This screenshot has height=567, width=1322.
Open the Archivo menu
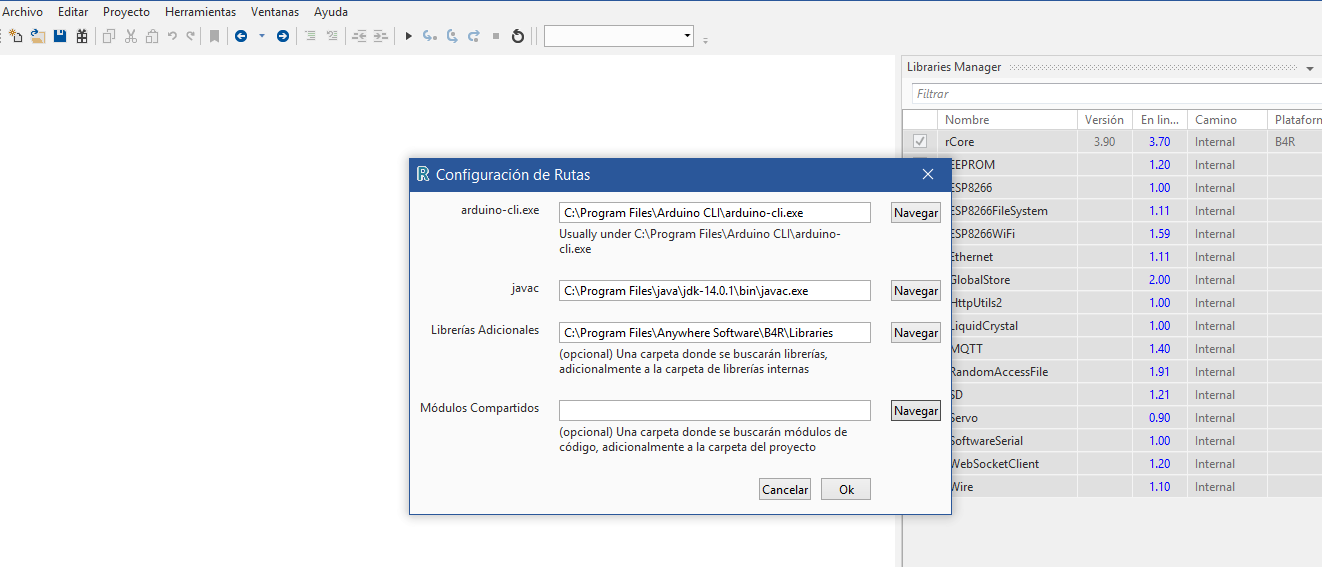23,12
